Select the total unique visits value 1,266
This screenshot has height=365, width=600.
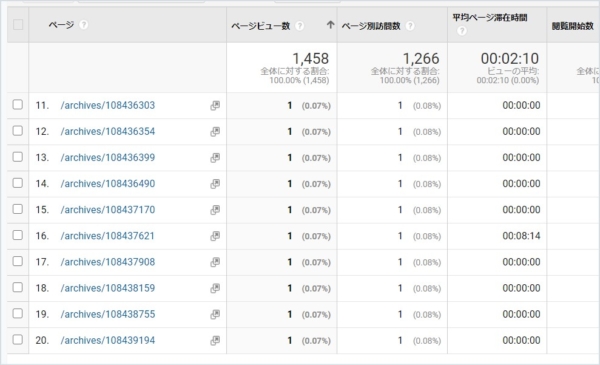pyautogui.click(x=421, y=59)
